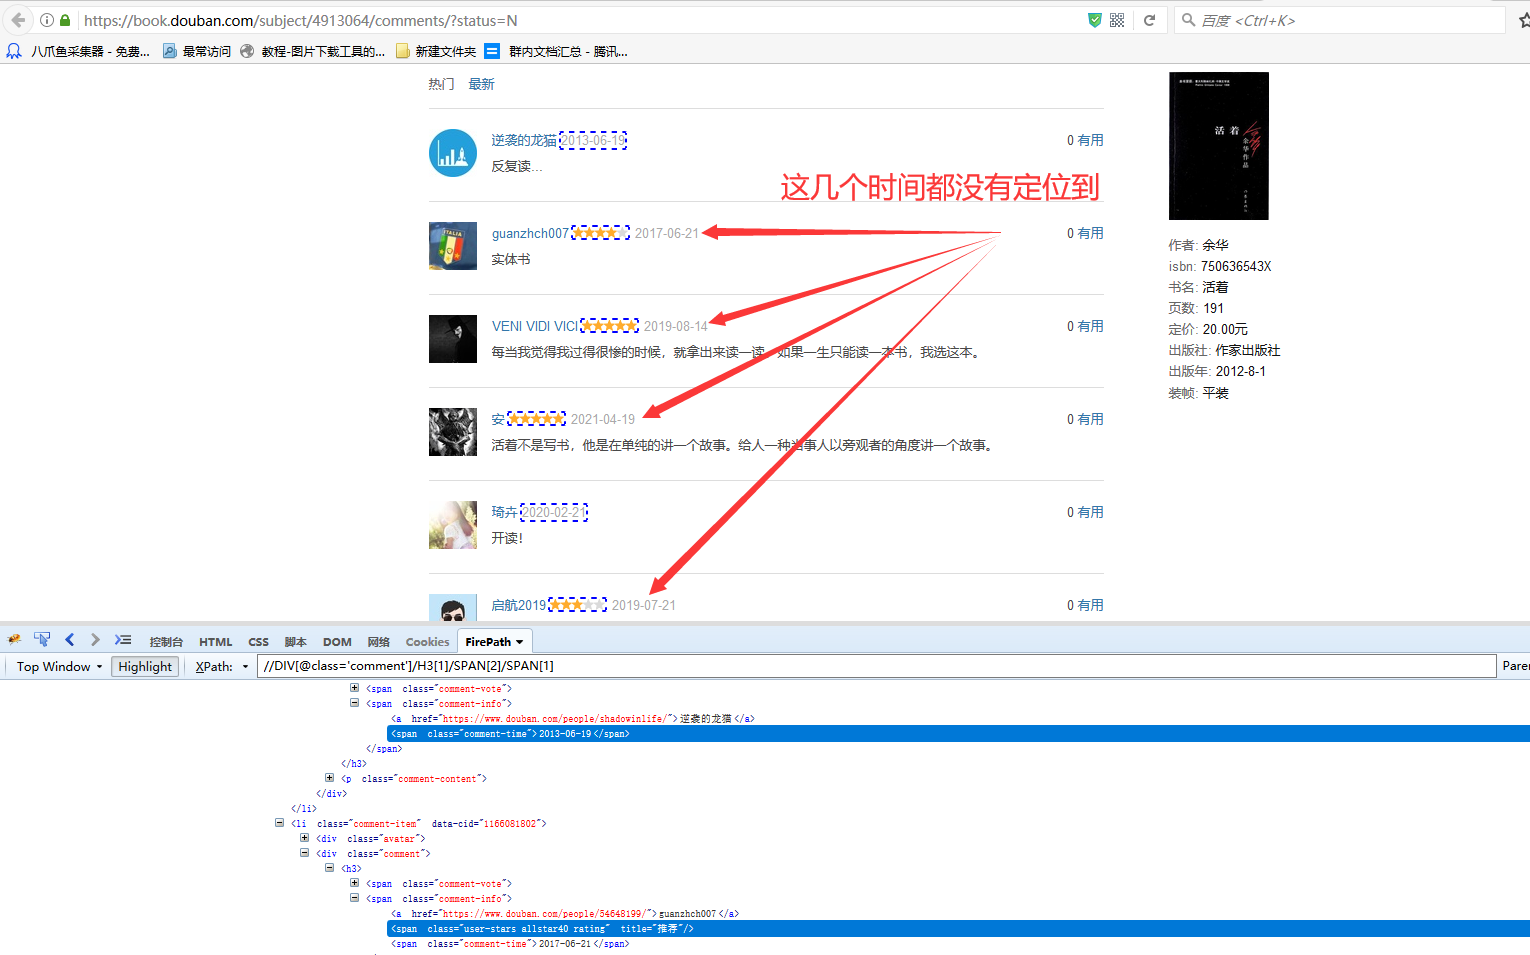
Task: Open 教程-图片下载工具 bookmark
Action: click(313, 51)
